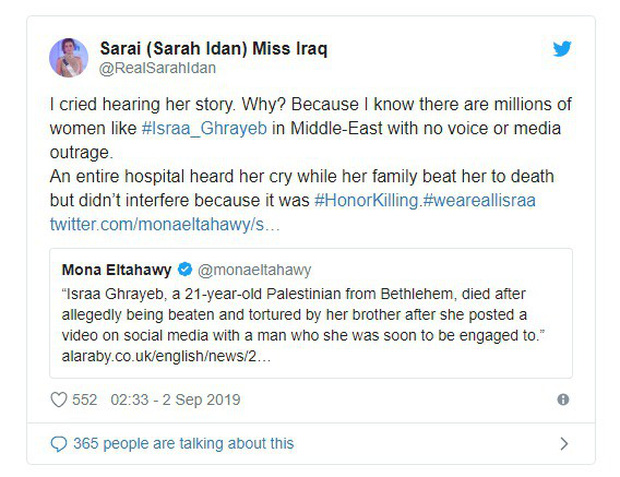Click the Sarai (Sarah Idan) Miss Iraq name
The width and height of the screenshot is (620, 477).
pos(213,48)
